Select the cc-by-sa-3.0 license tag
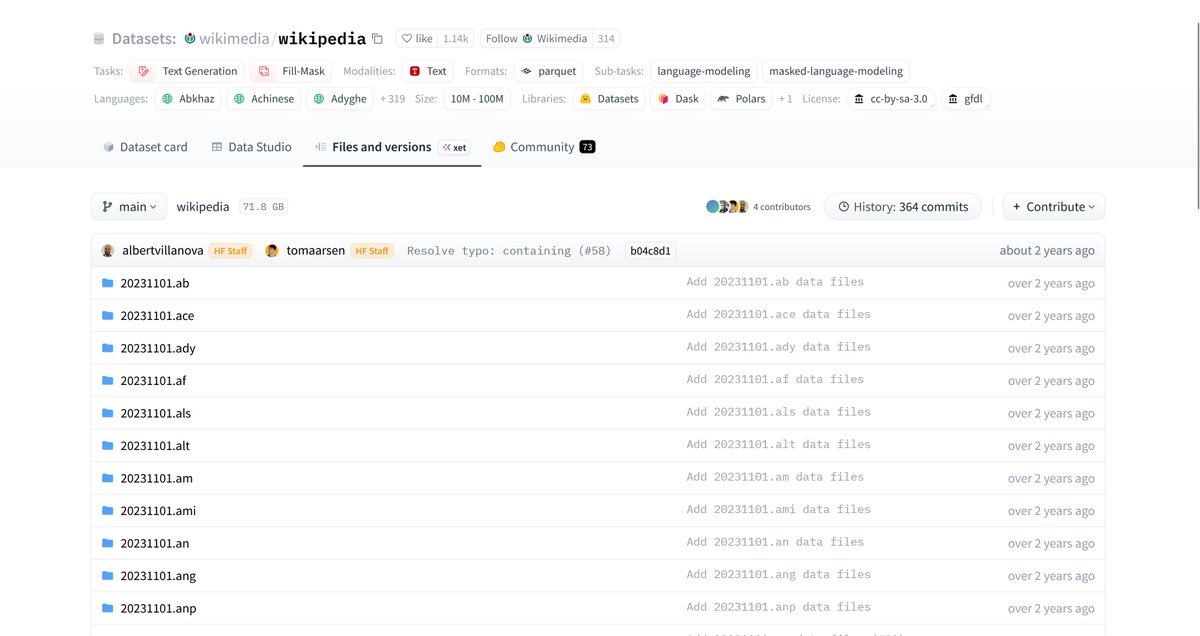Screen dimensions: 1200x636 pyautogui.click(x=891, y=99)
